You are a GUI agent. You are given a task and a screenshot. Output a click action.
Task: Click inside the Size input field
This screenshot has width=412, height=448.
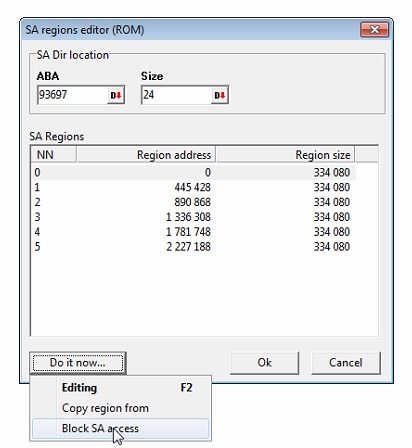point(176,95)
